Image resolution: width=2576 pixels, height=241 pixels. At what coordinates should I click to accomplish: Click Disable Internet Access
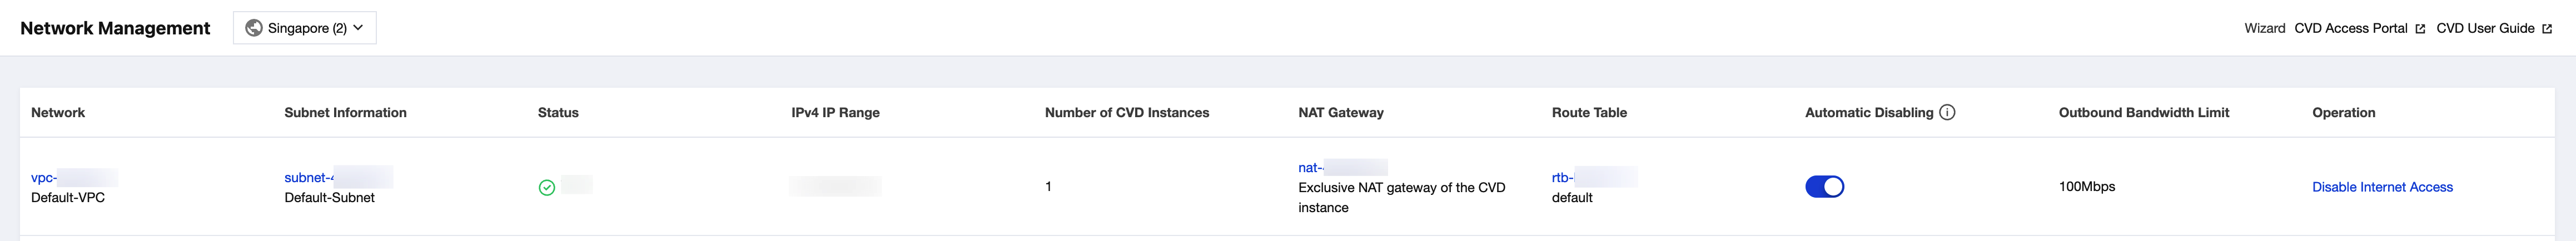2382,187
